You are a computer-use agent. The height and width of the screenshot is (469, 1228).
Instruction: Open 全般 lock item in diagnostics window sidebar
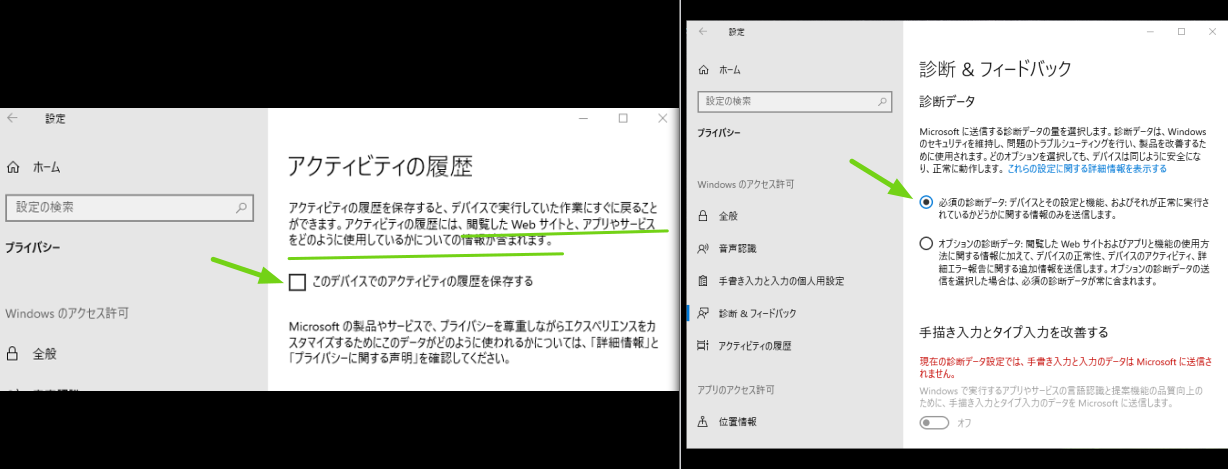point(718,215)
